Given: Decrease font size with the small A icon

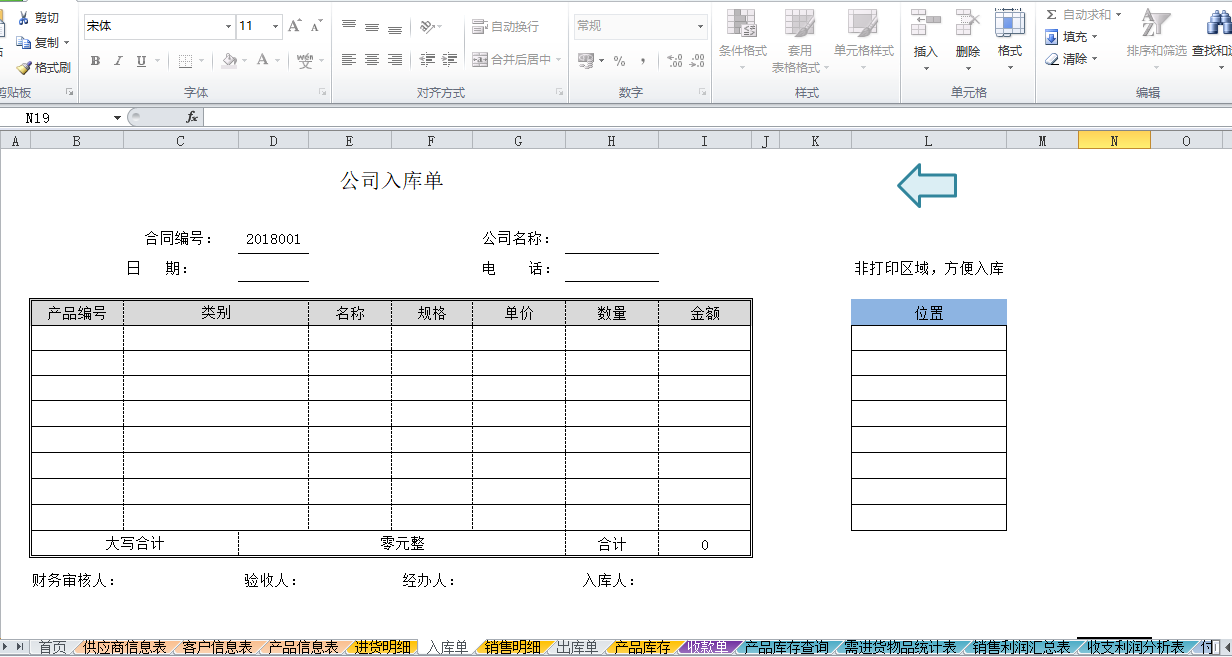Looking at the screenshot, I should click(x=316, y=27).
